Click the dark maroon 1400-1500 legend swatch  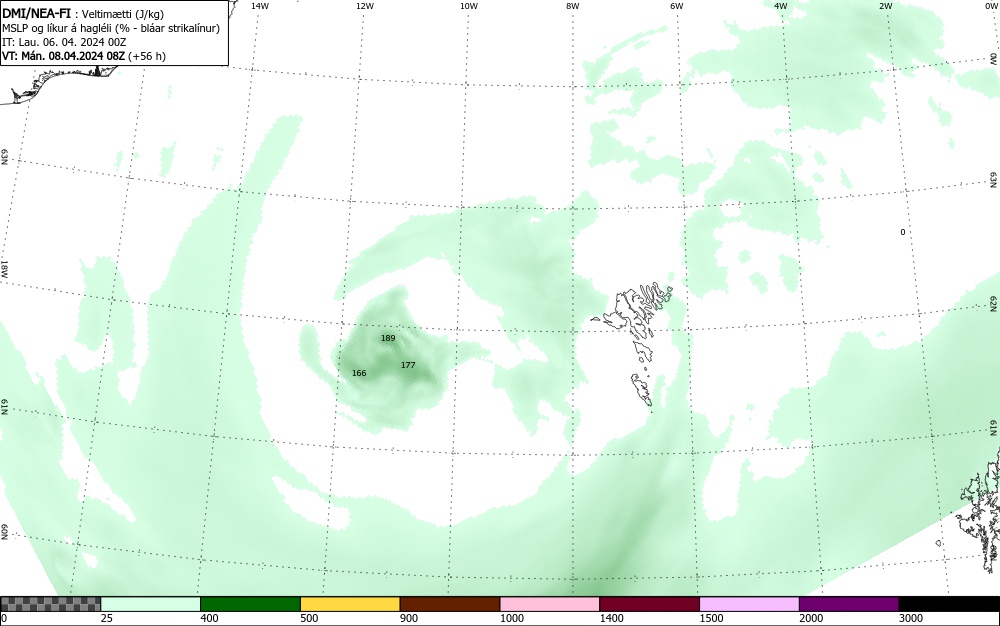(x=649, y=604)
